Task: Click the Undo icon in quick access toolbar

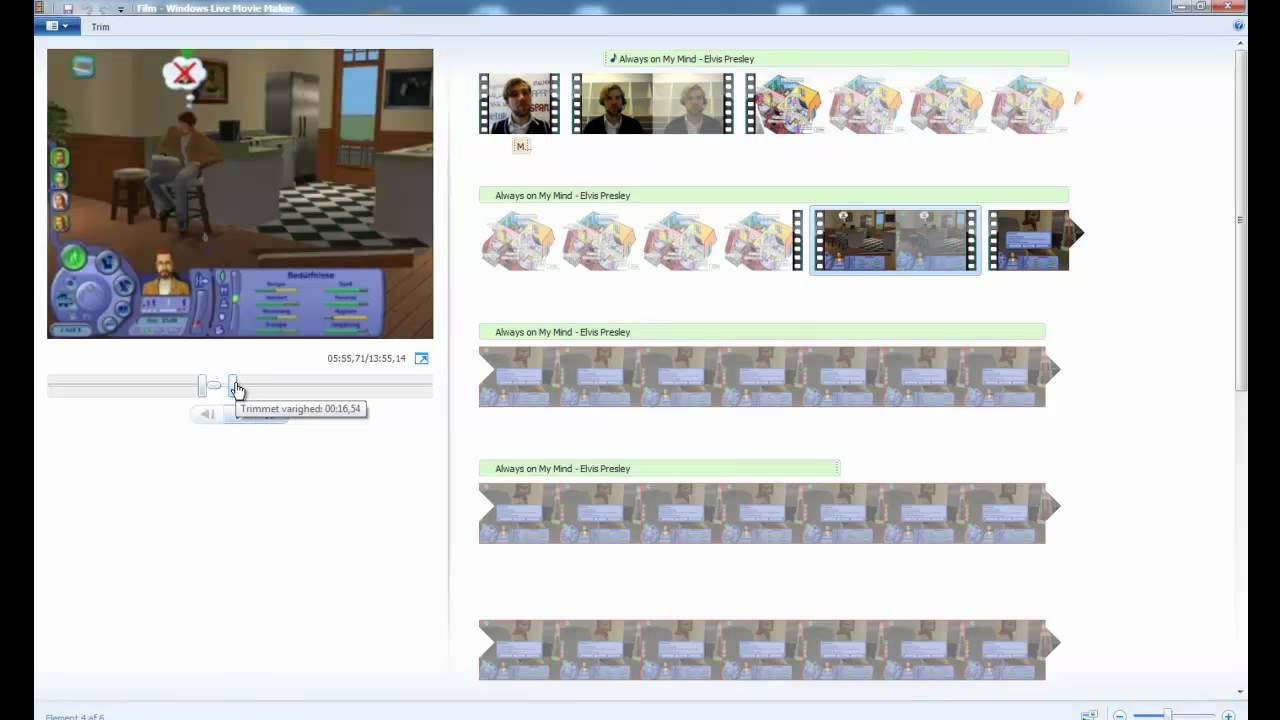Action: pyautogui.click(x=86, y=8)
